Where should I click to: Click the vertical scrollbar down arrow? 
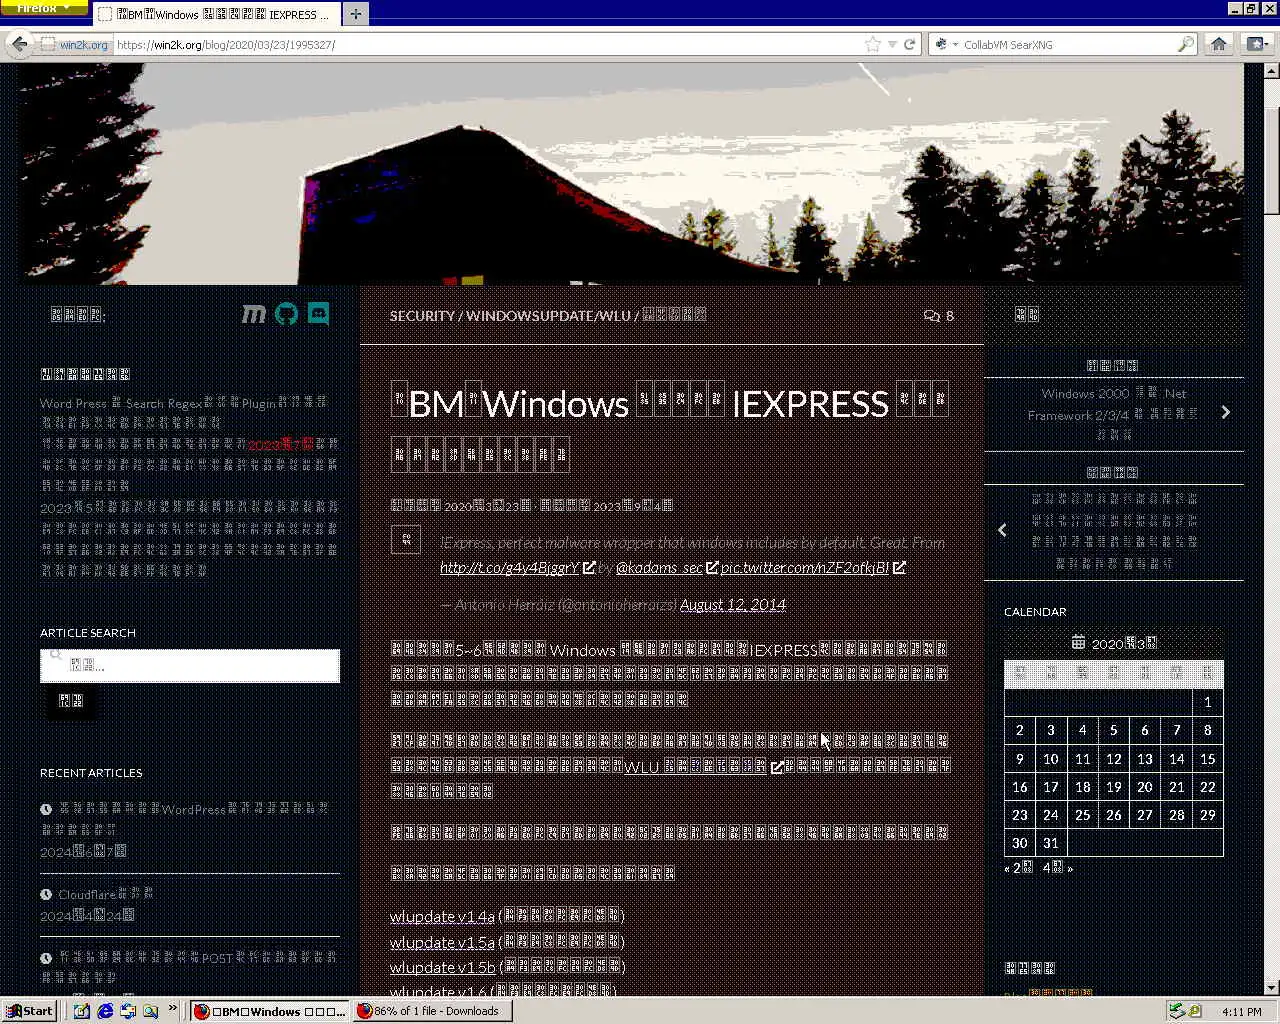1271,988
